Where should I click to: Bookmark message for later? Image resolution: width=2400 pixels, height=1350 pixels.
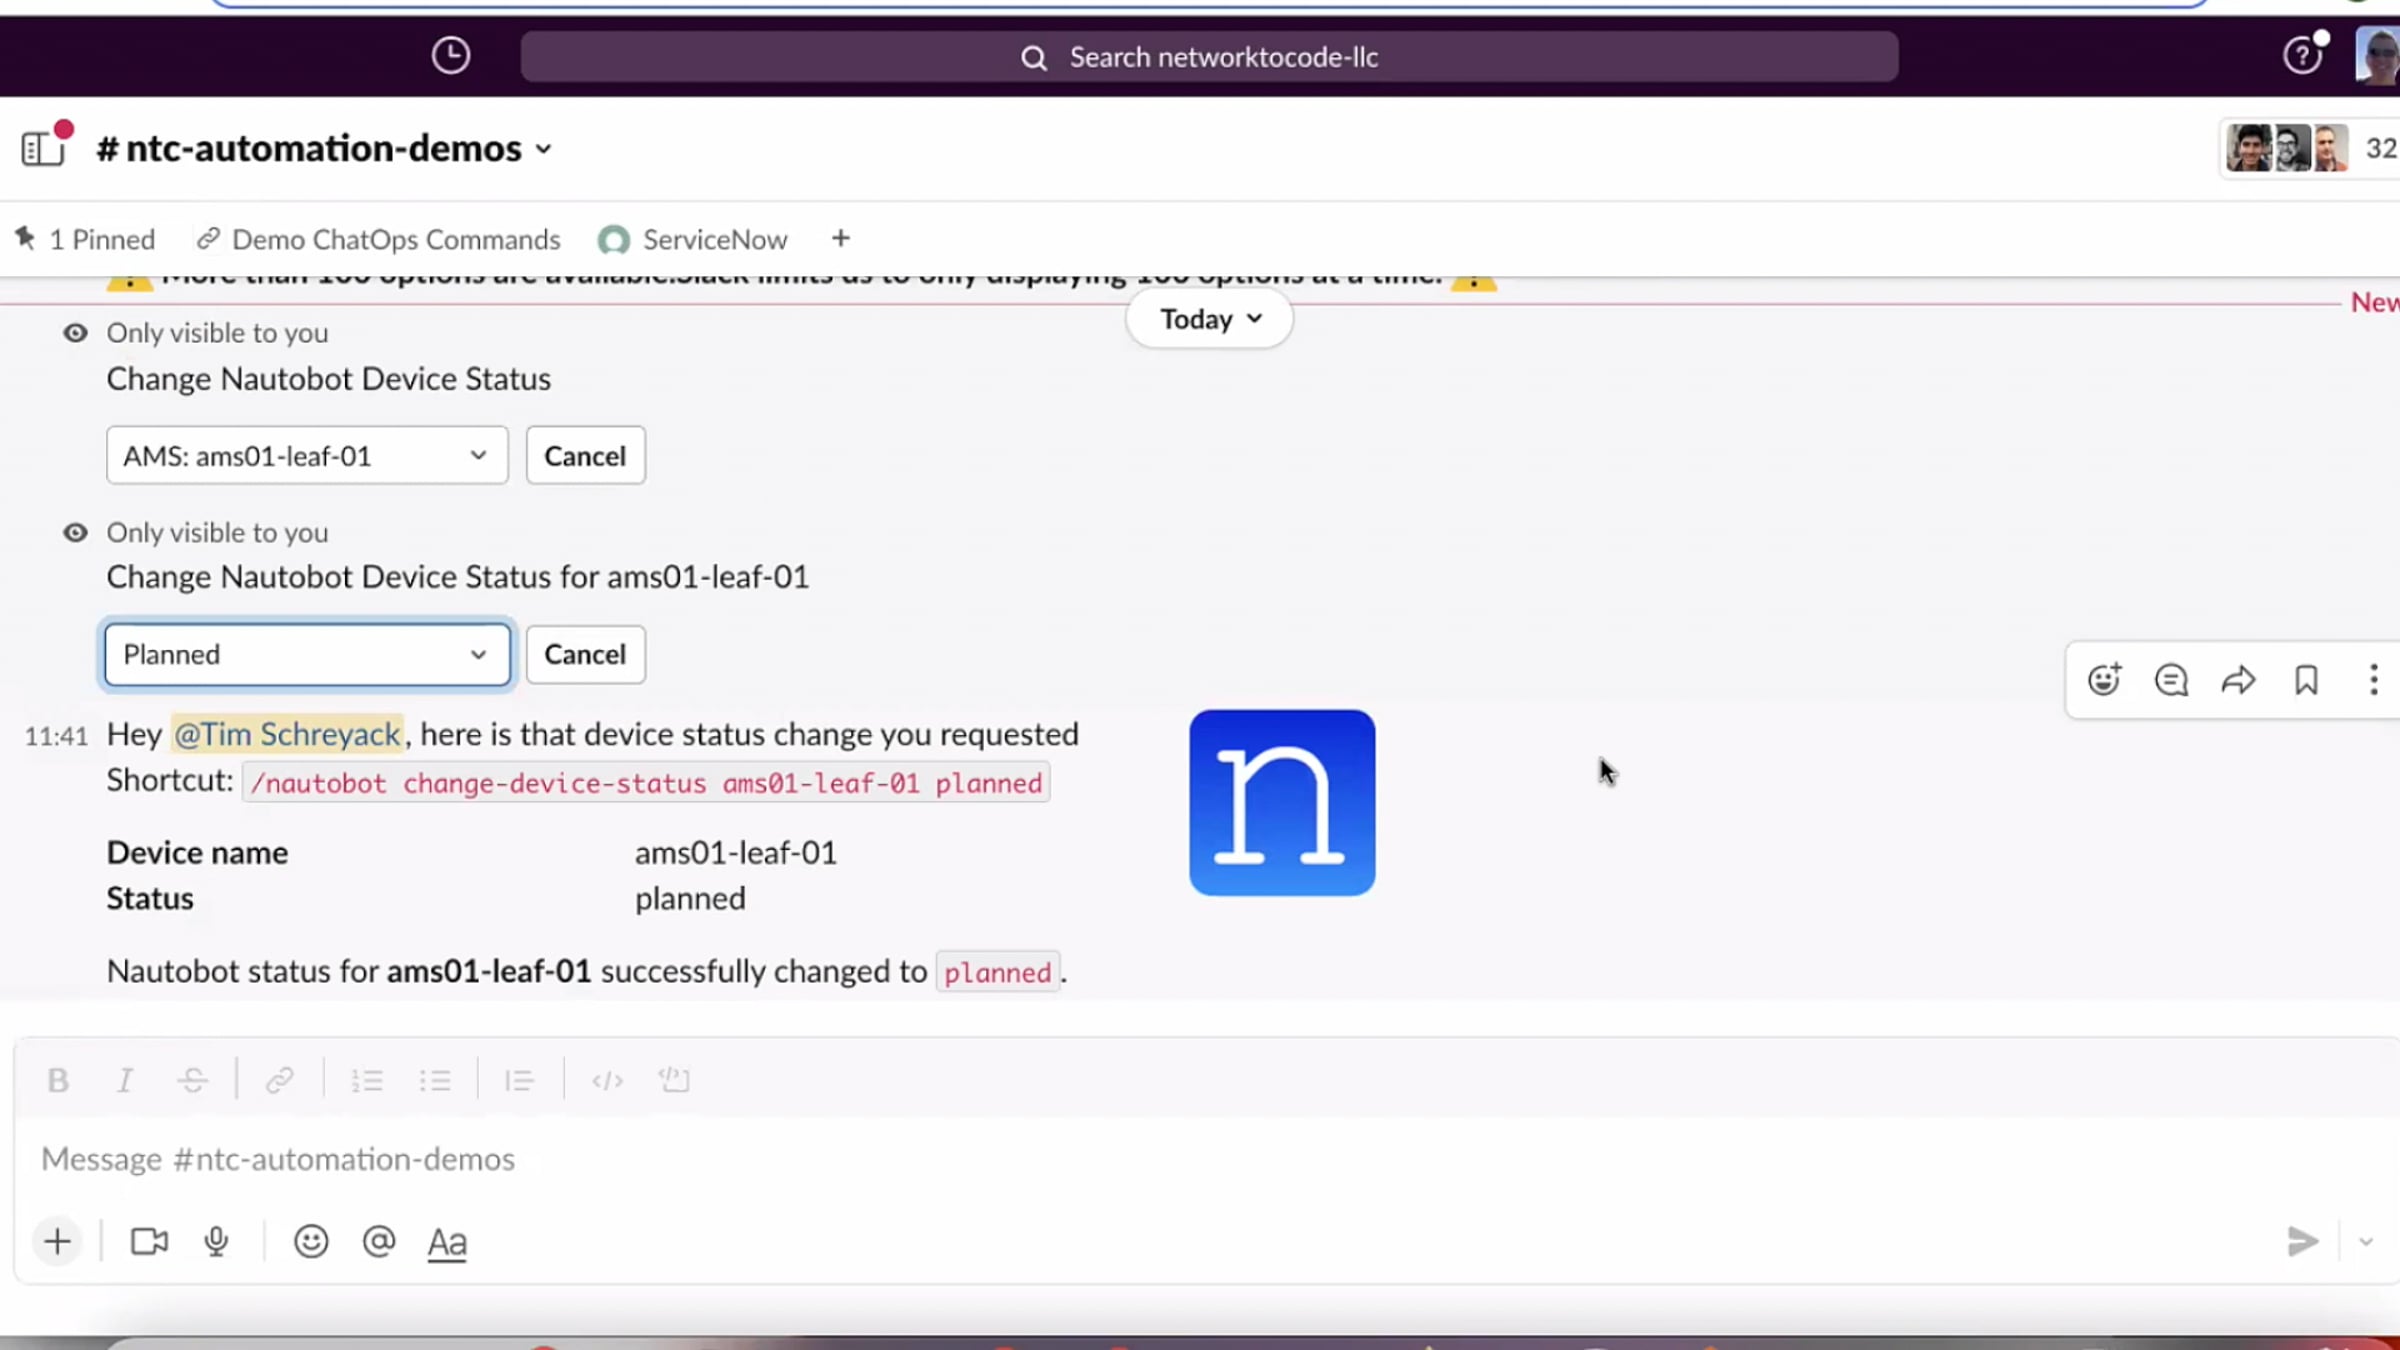coord(2306,680)
